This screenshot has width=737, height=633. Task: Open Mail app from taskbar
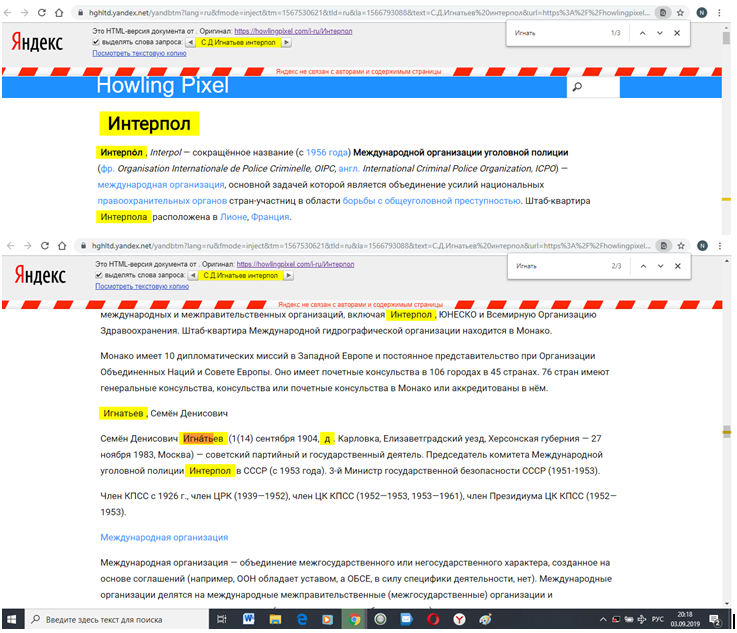click(407, 619)
